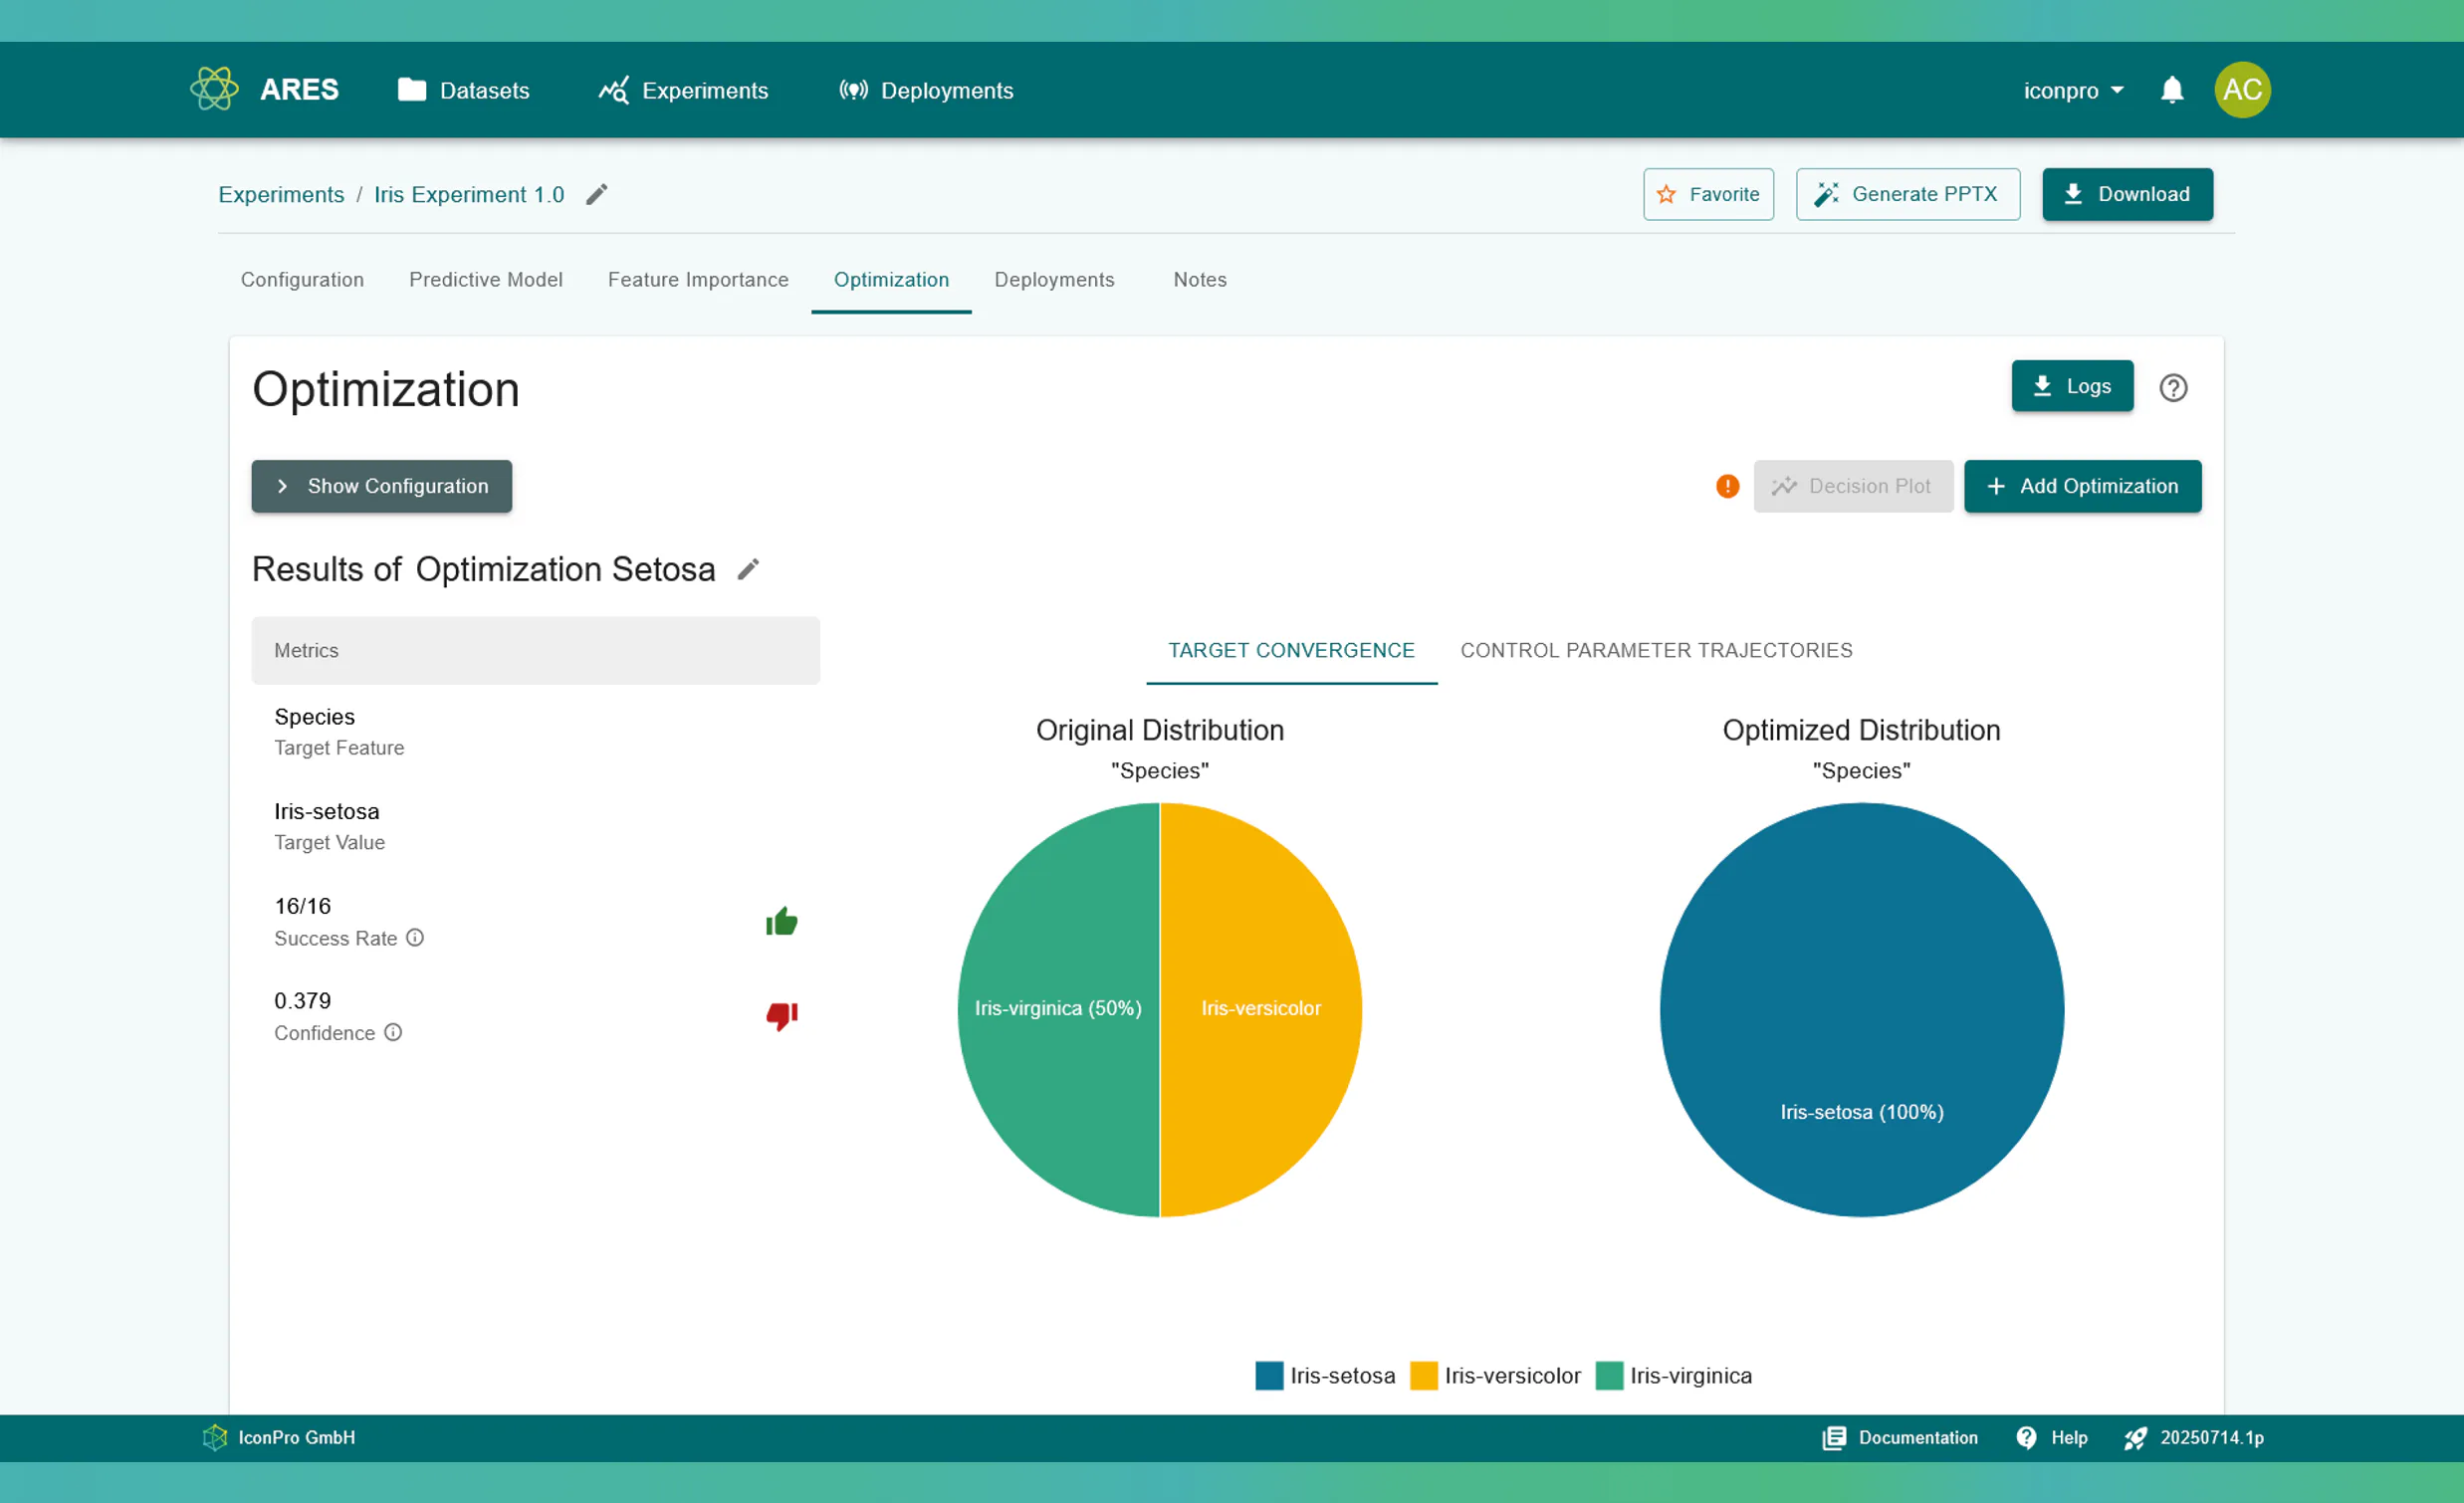Click the ARES atom logo

click(214, 89)
